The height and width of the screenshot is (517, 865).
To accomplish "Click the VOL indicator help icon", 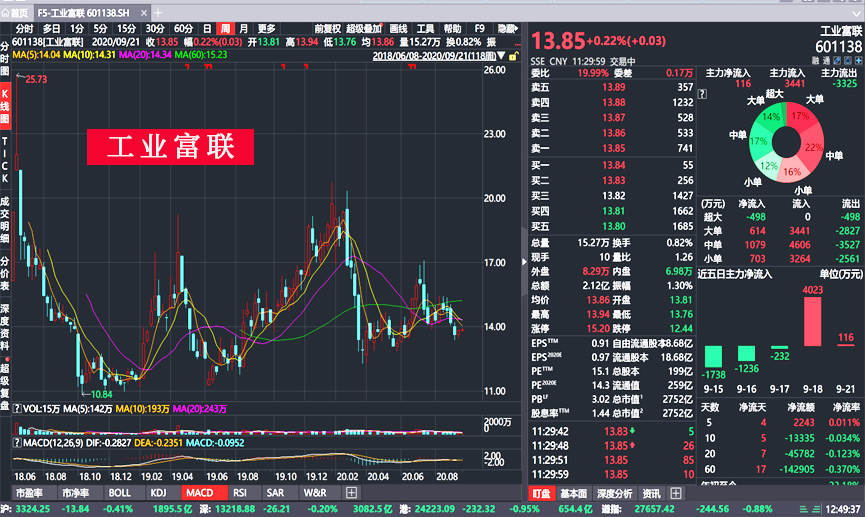I will click(17, 409).
